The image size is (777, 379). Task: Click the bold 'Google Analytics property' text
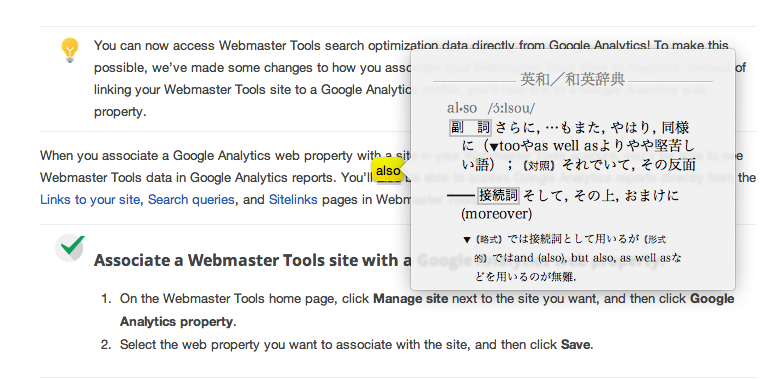(427, 310)
